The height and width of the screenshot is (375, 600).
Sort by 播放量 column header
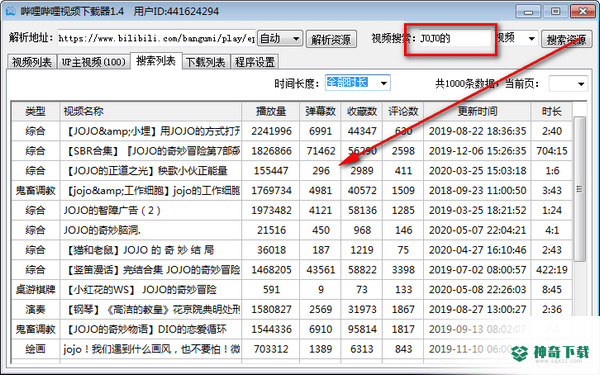point(271,111)
